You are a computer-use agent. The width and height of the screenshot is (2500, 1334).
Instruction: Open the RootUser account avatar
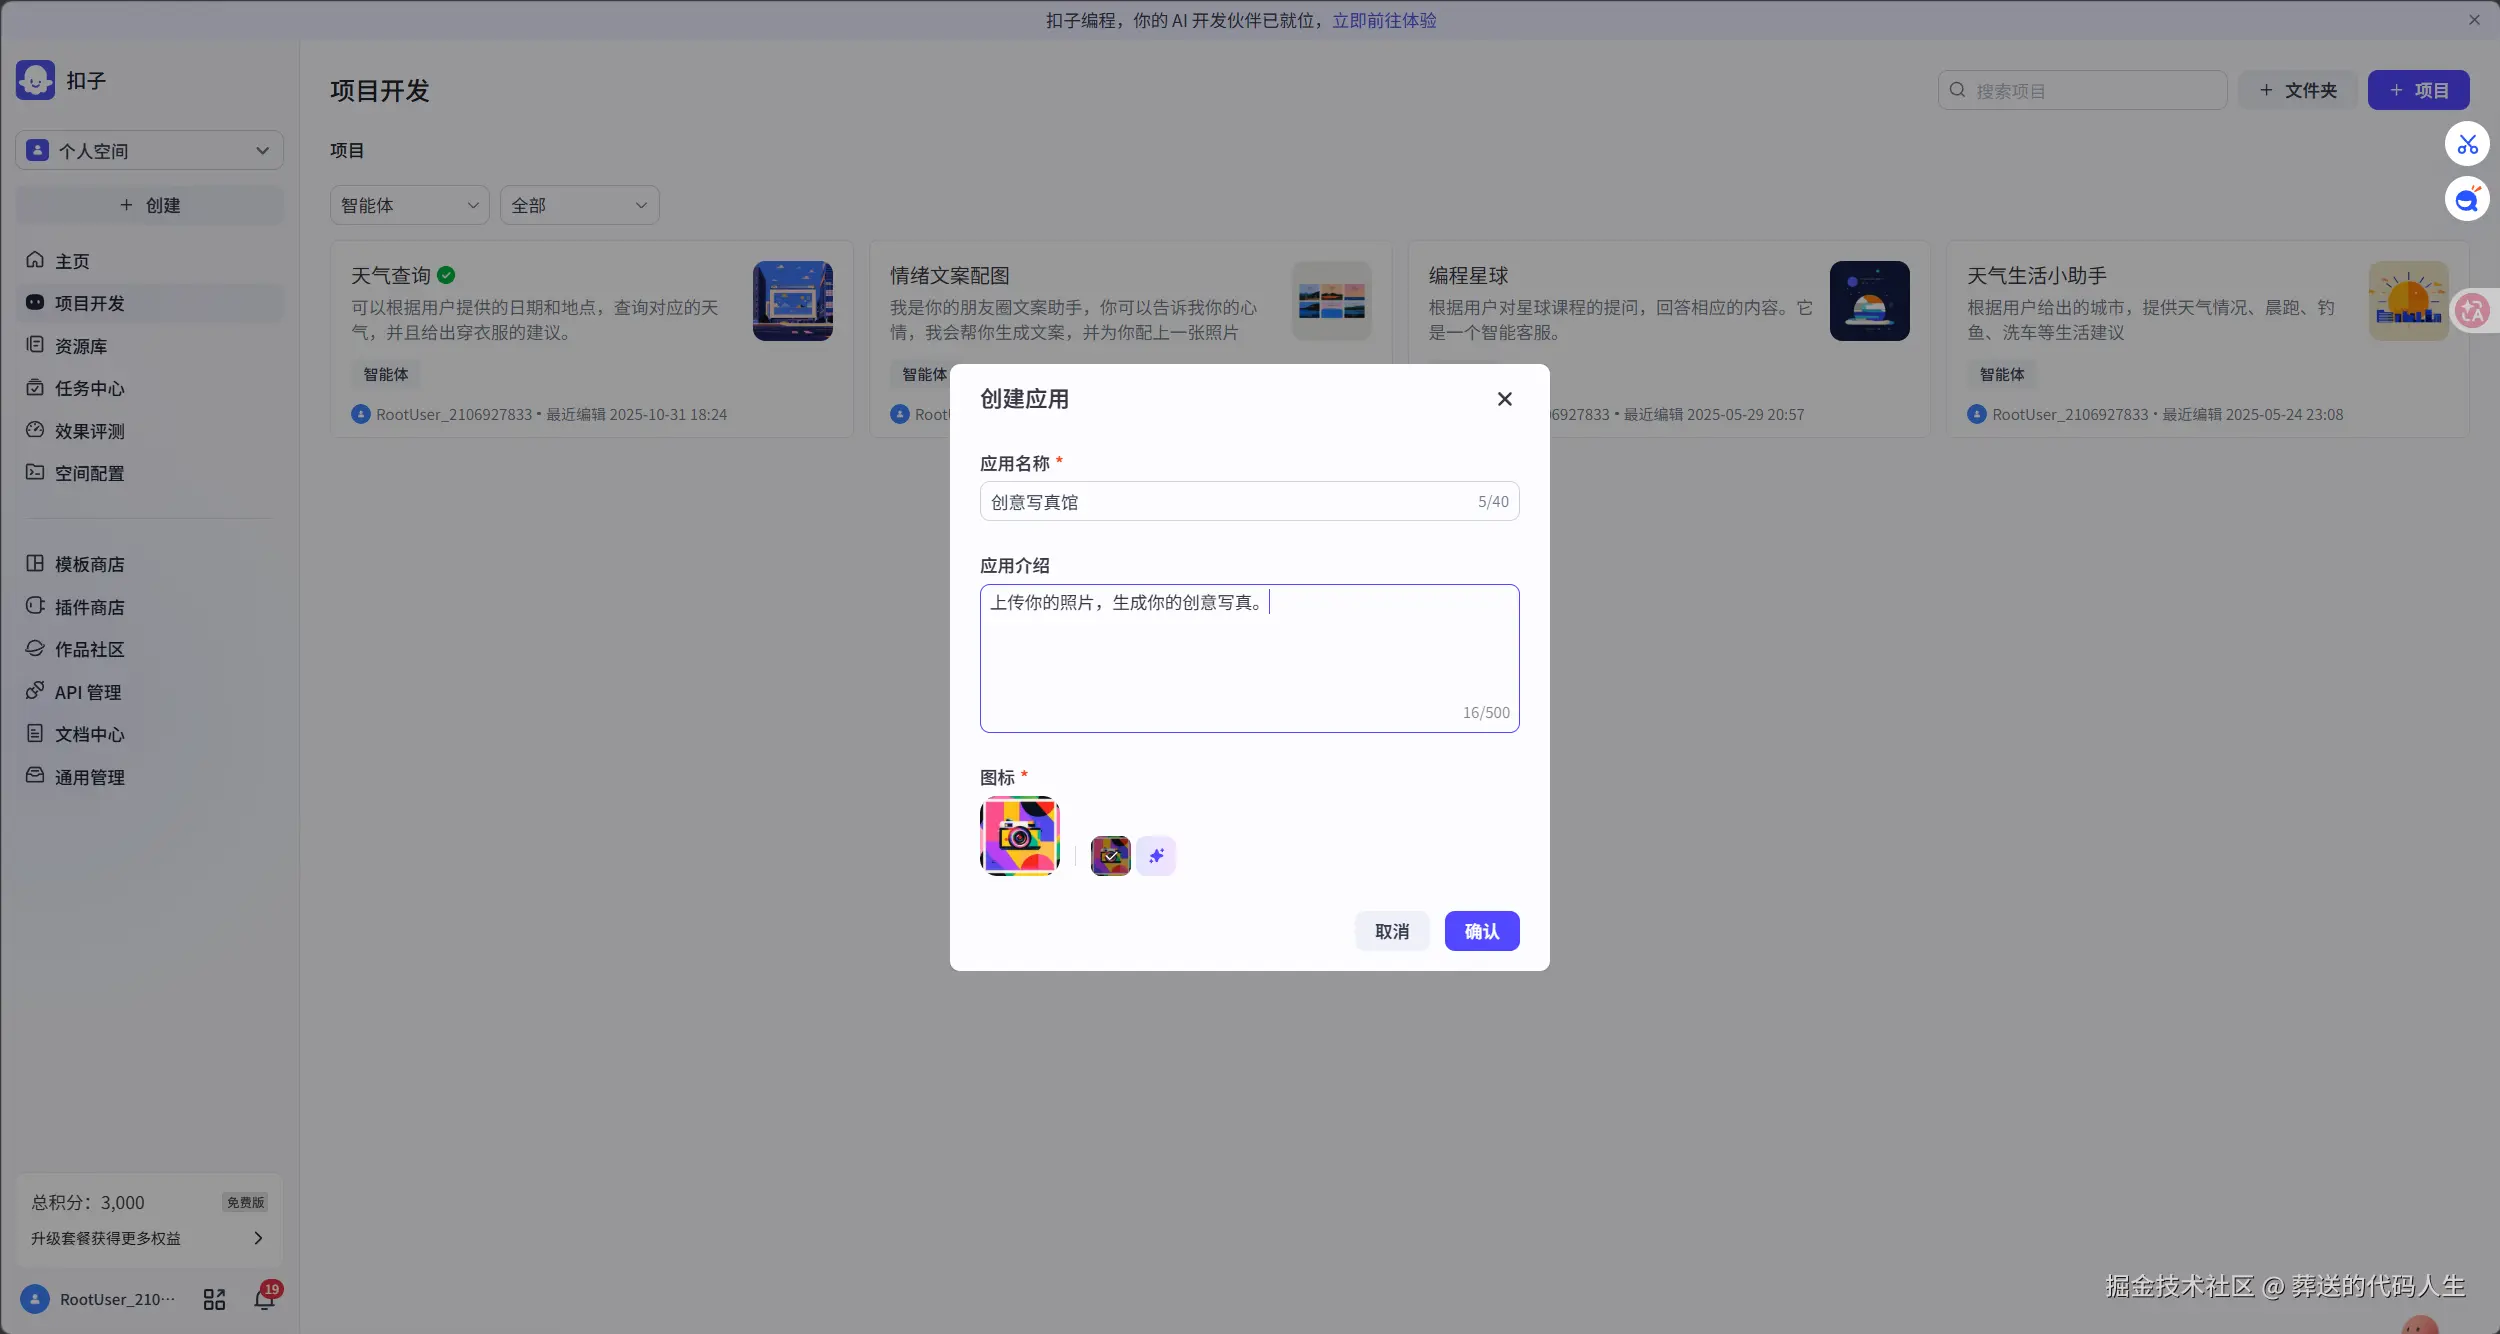coord(35,1299)
